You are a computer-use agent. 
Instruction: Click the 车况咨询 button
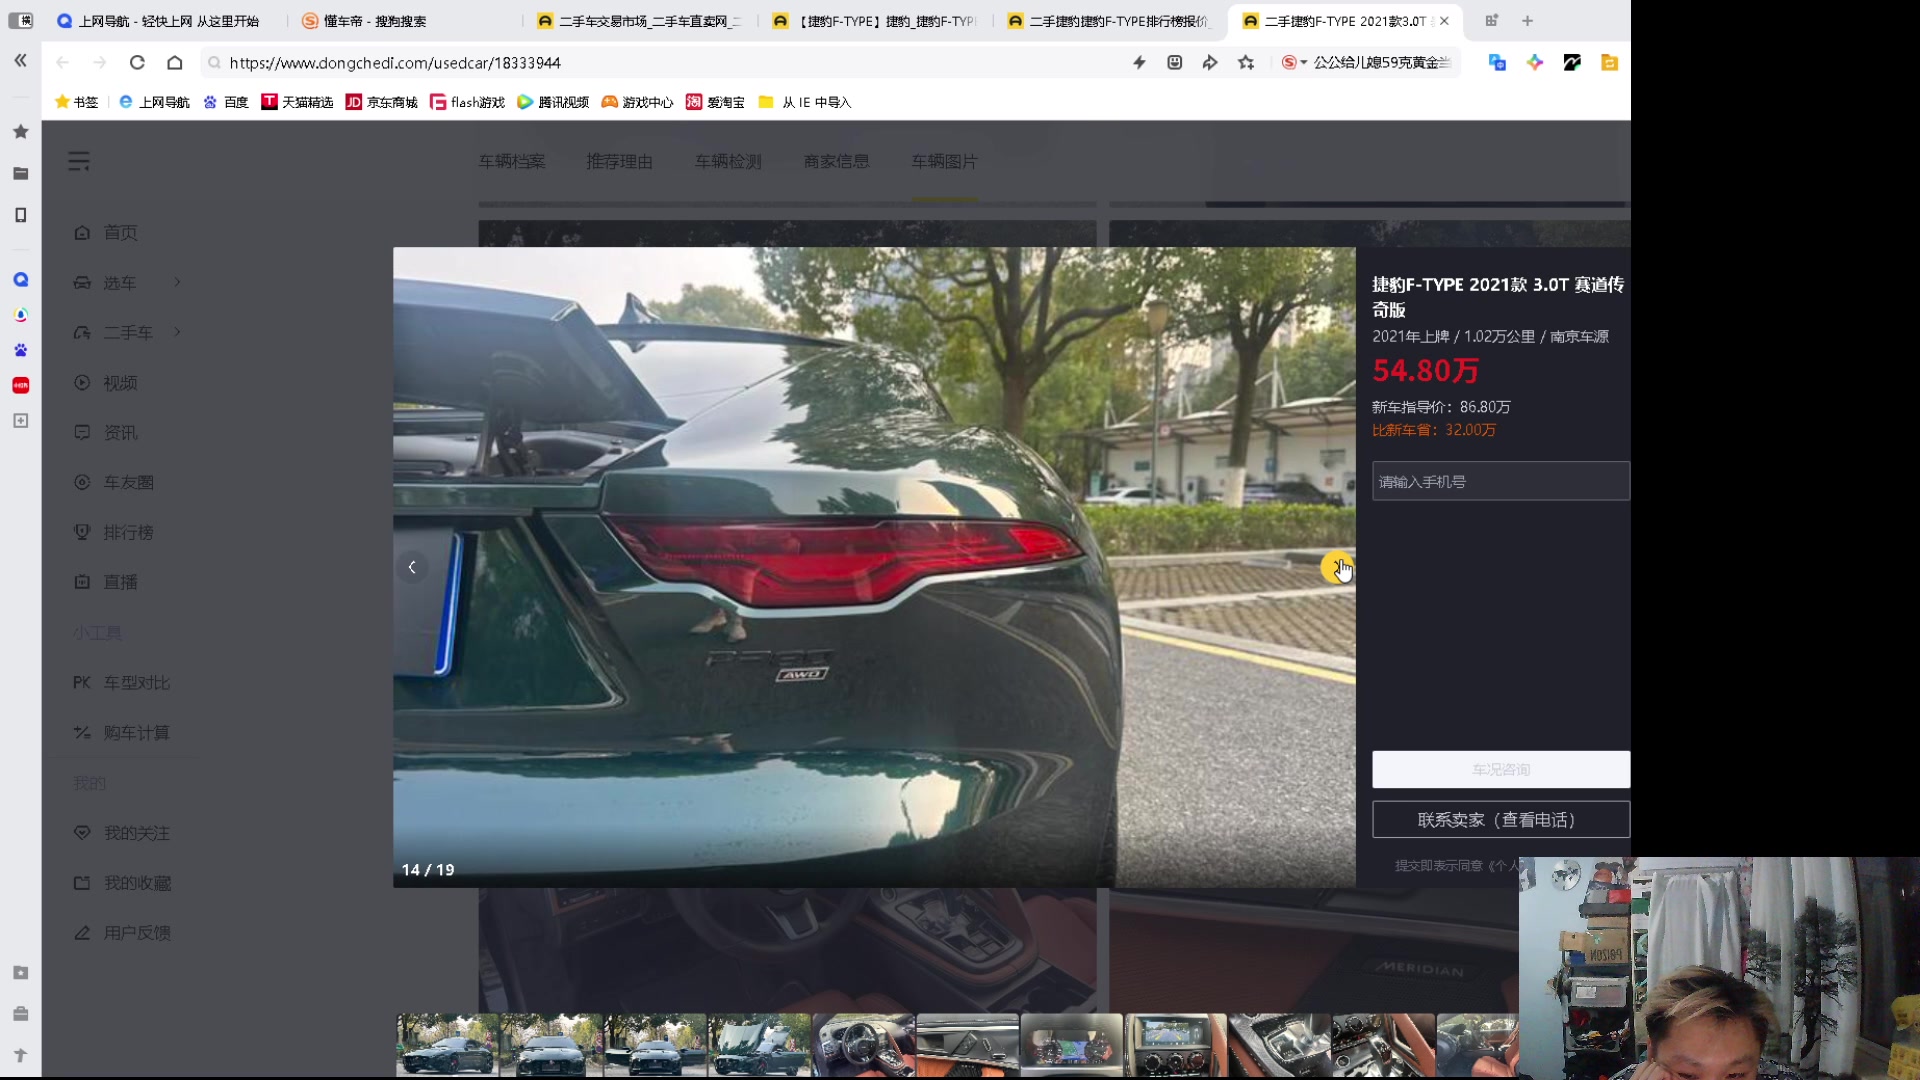[x=1500, y=769]
